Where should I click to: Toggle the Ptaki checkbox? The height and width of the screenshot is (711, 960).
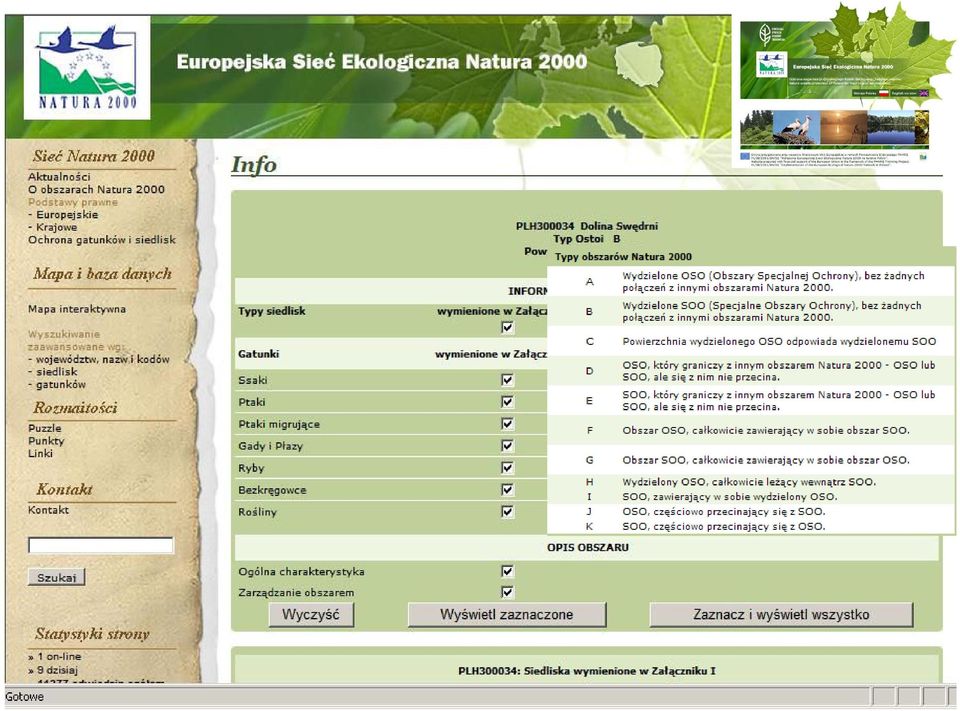(x=507, y=402)
